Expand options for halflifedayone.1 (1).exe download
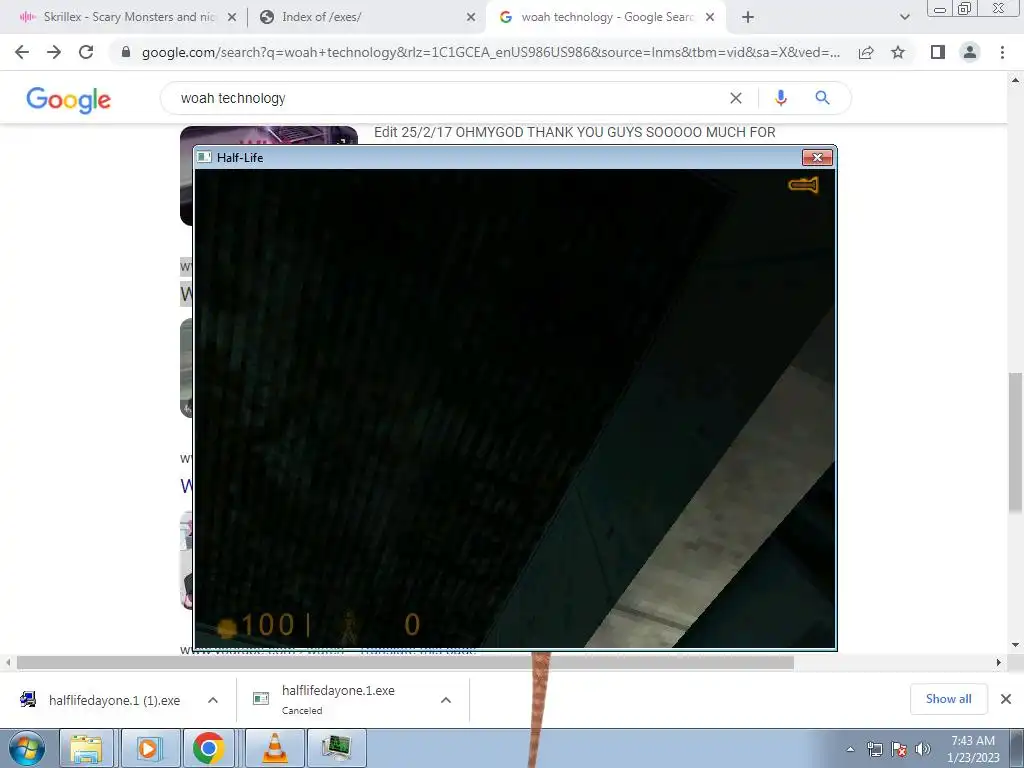 [213, 700]
